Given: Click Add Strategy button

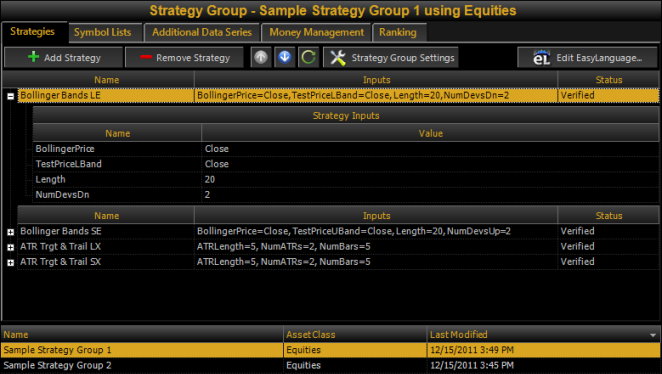Looking at the screenshot, I should click(64, 57).
